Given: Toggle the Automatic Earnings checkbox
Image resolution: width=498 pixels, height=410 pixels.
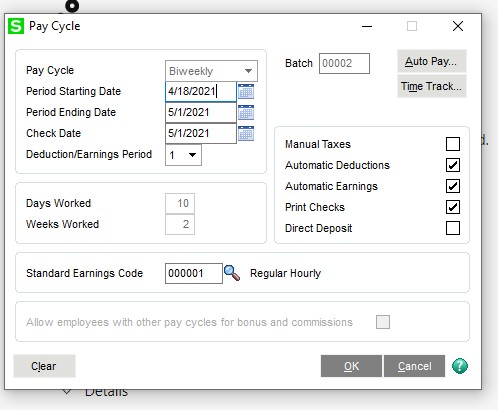Looking at the screenshot, I should [x=453, y=186].
